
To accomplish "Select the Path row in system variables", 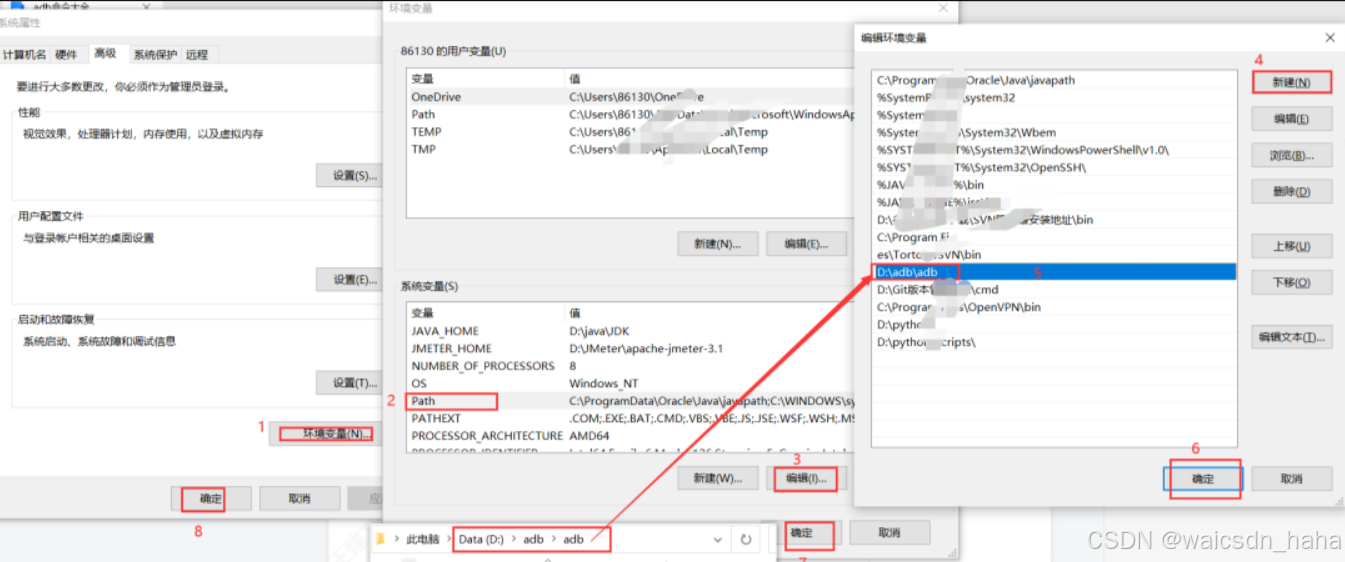I will tap(632, 401).
